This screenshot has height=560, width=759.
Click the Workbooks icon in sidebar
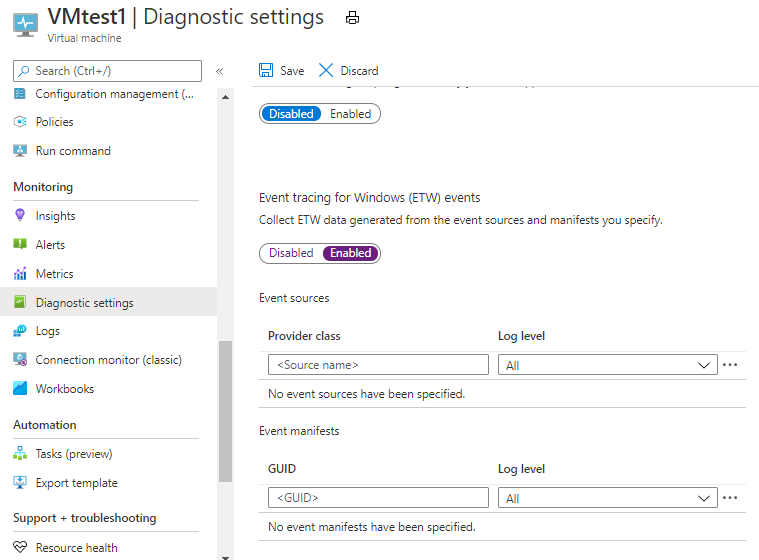pos(20,389)
